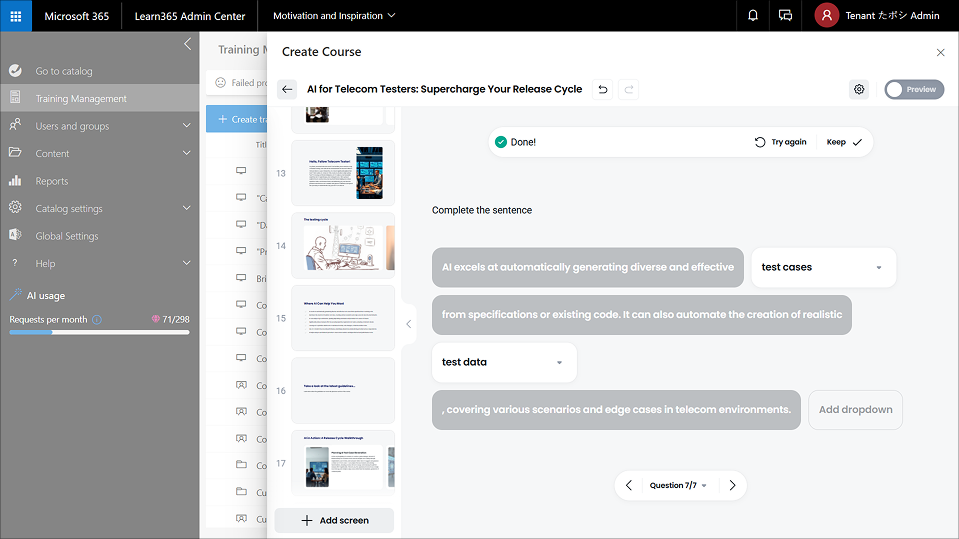Open the chat feedback icon
This screenshot has height=539, width=959.
[x=785, y=16]
